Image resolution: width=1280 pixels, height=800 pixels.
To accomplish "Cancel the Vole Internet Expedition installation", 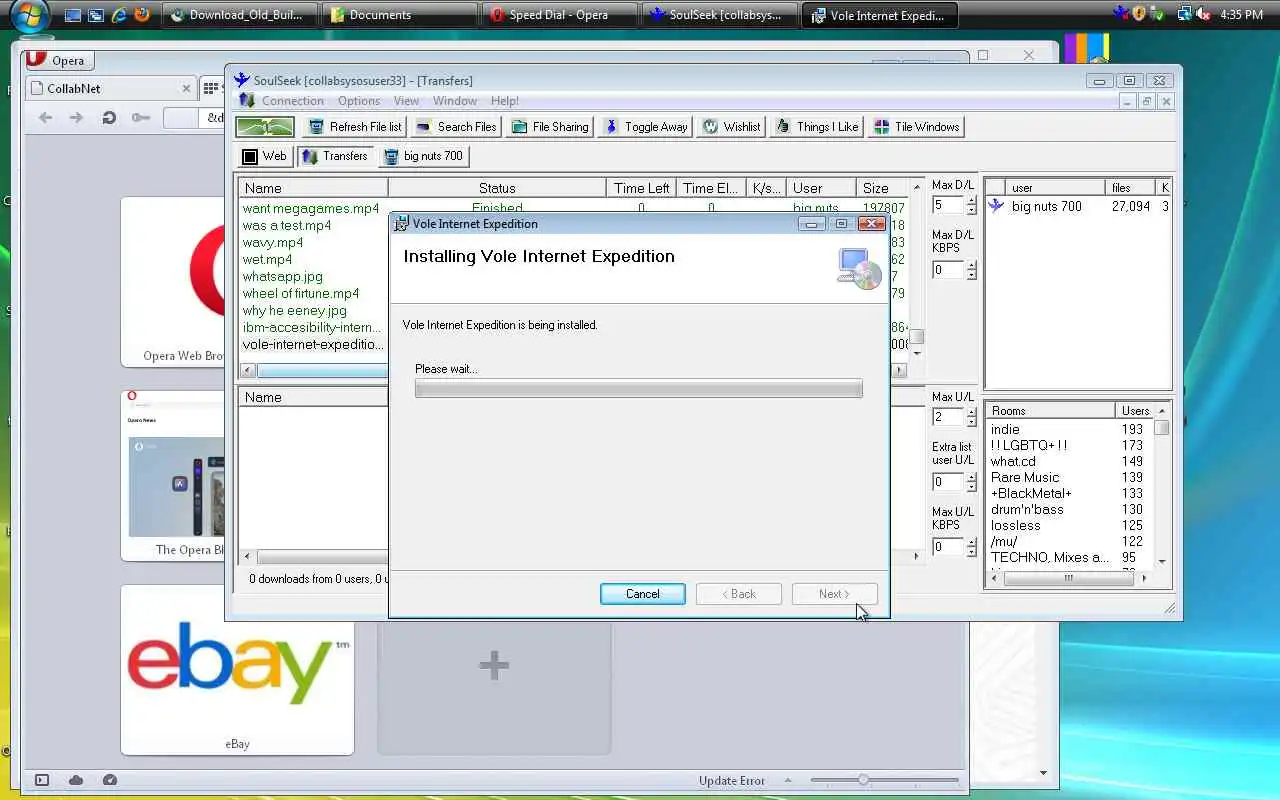I will point(642,594).
